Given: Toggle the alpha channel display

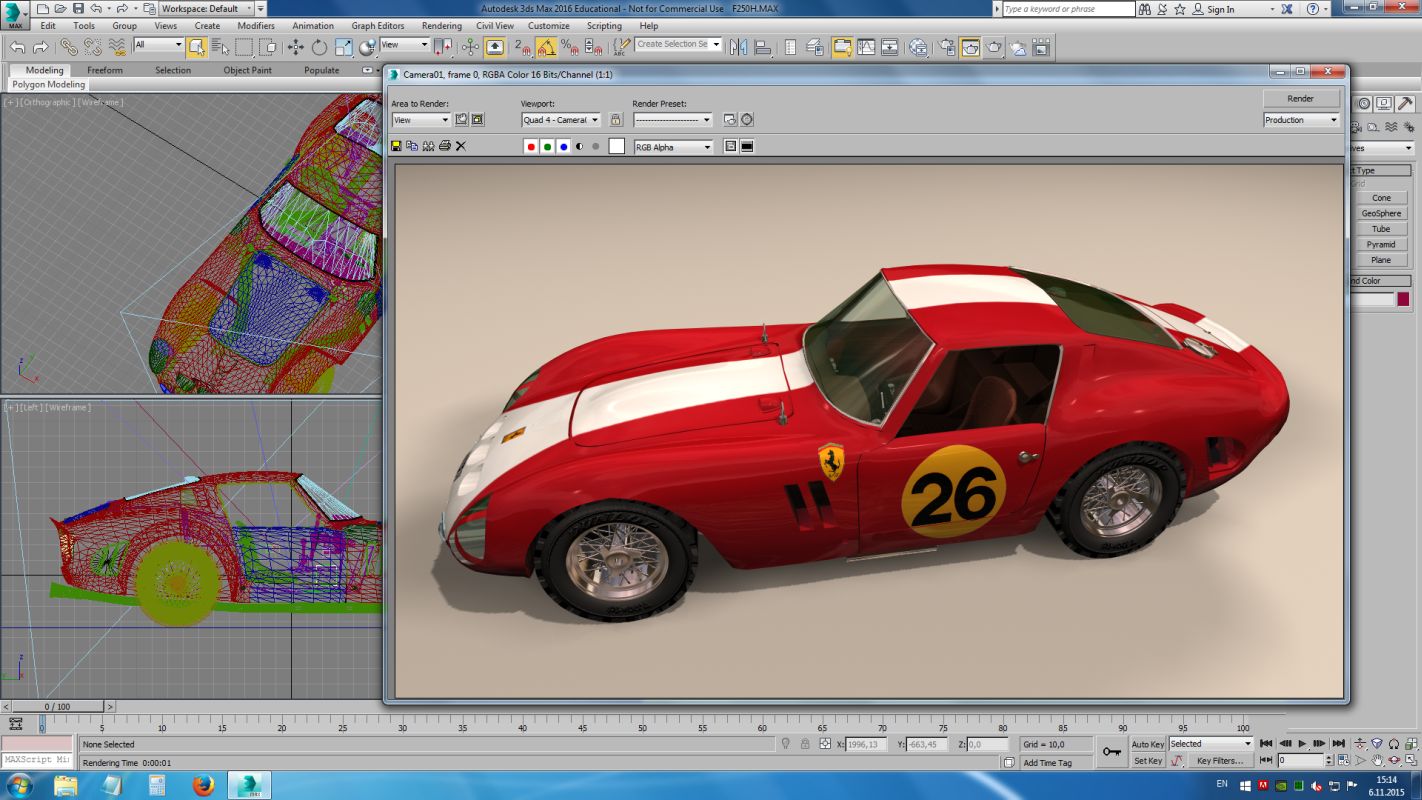Looking at the screenshot, I should pyautogui.click(x=579, y=146).
